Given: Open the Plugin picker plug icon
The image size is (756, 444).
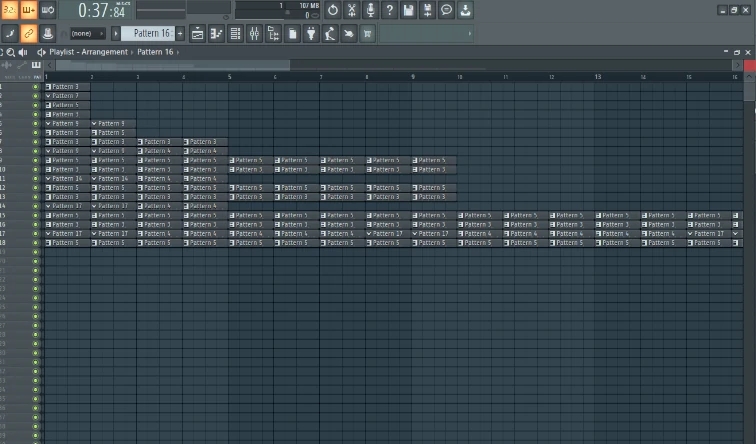Looking at the screenshot, I should pyautogui.click(x=311, y=34).
